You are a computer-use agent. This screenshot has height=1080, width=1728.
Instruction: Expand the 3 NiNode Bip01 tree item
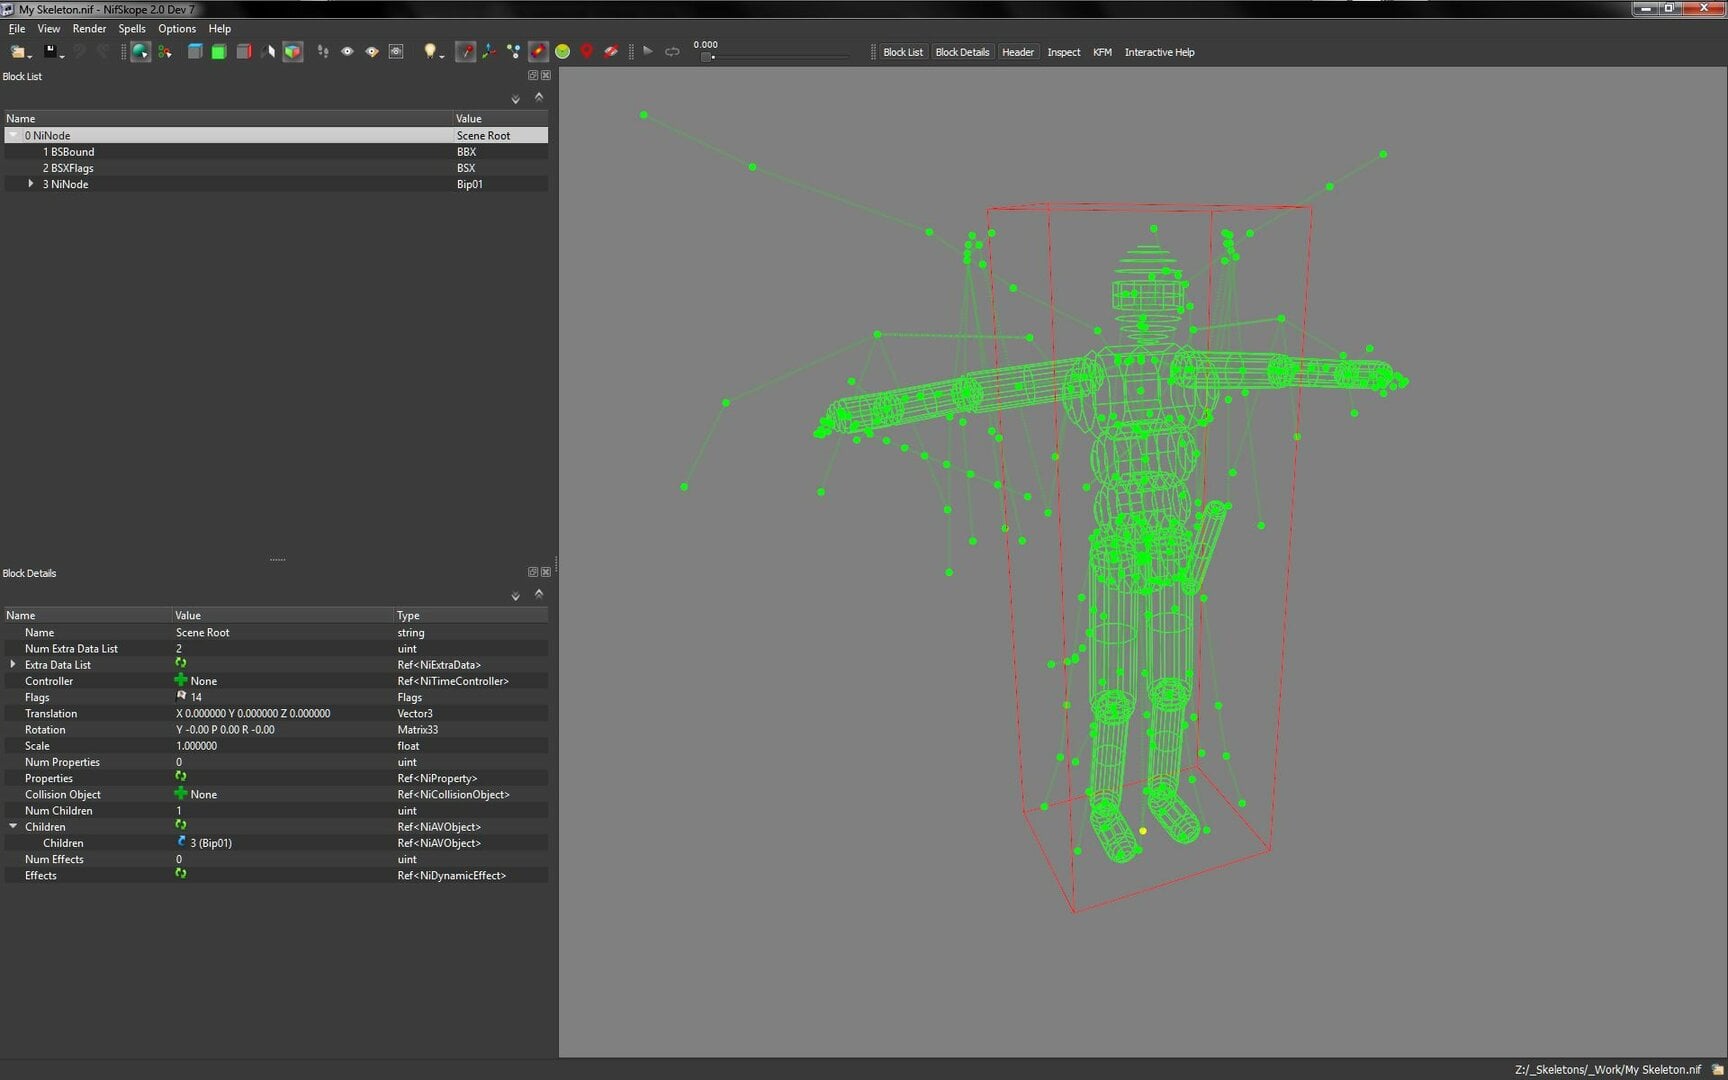coord(31,184)
